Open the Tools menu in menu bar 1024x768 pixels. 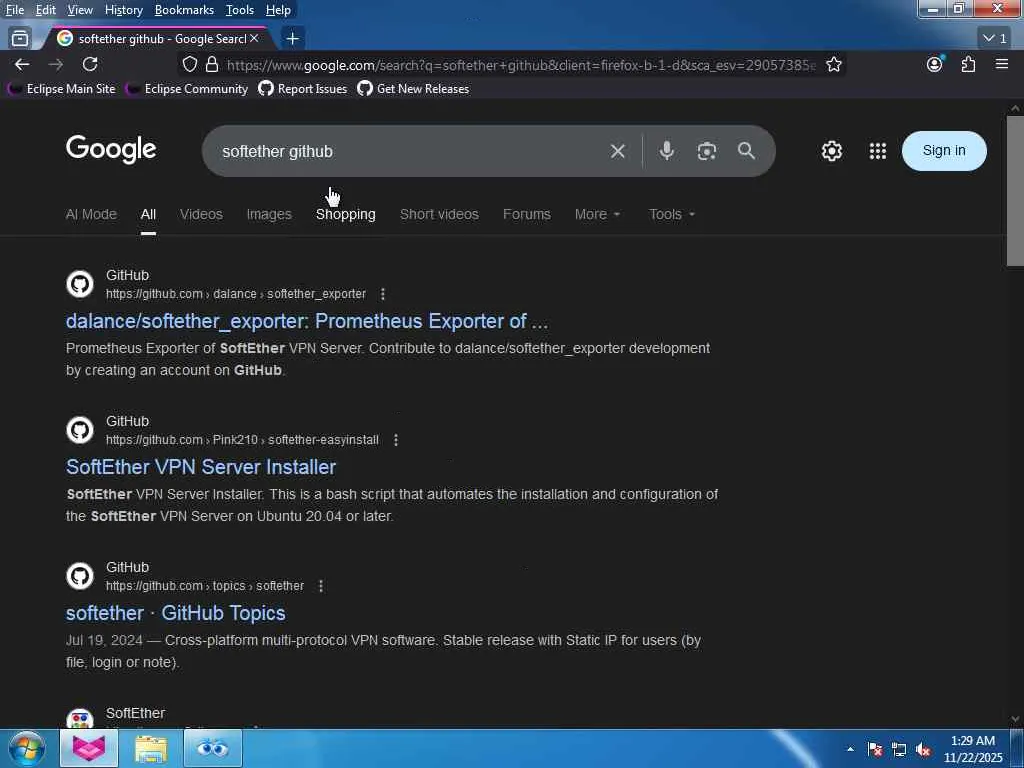click(x=240, y=10)
